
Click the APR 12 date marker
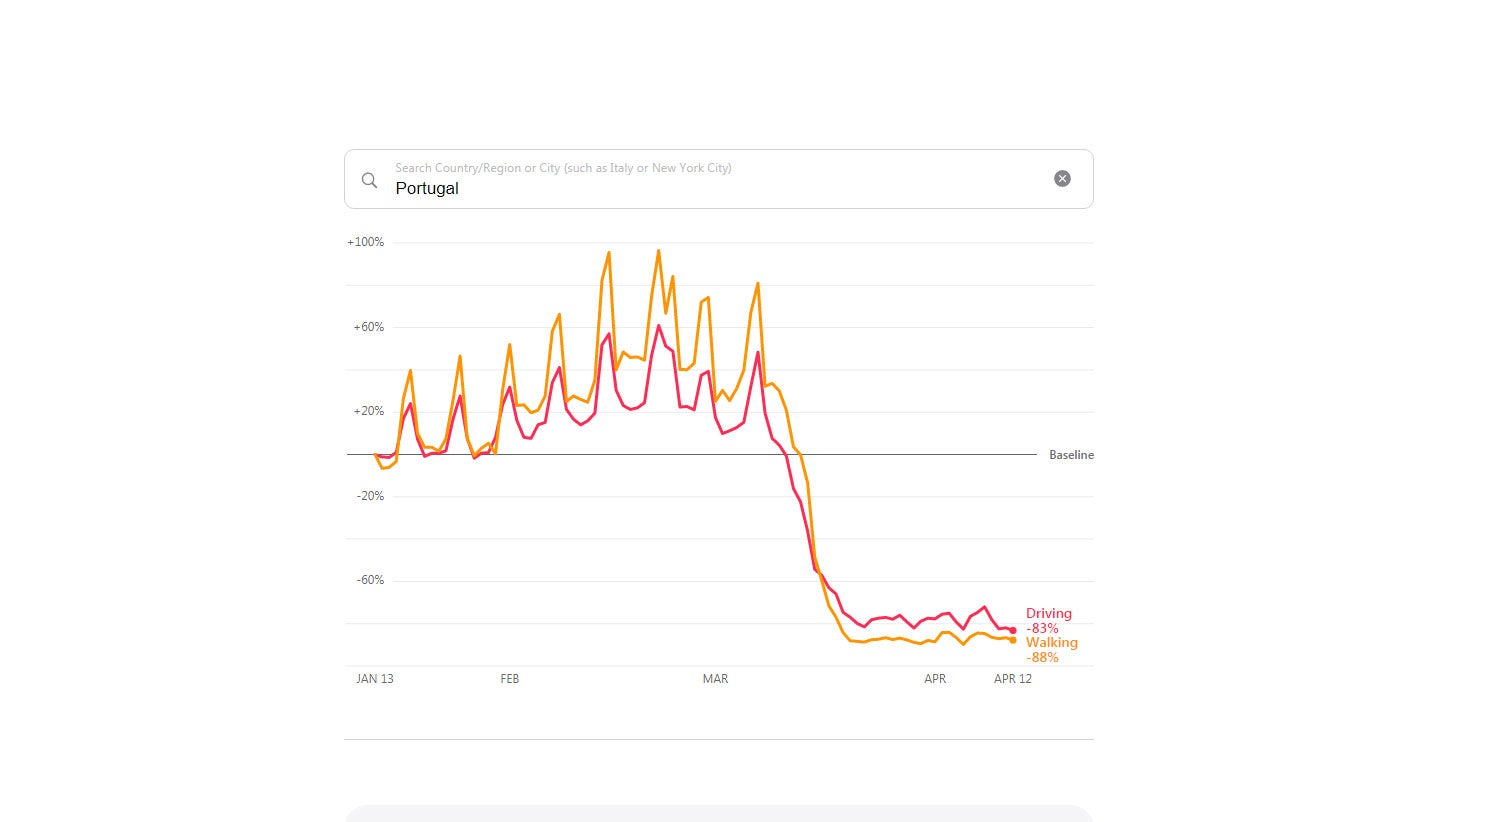coord(1012,679)
